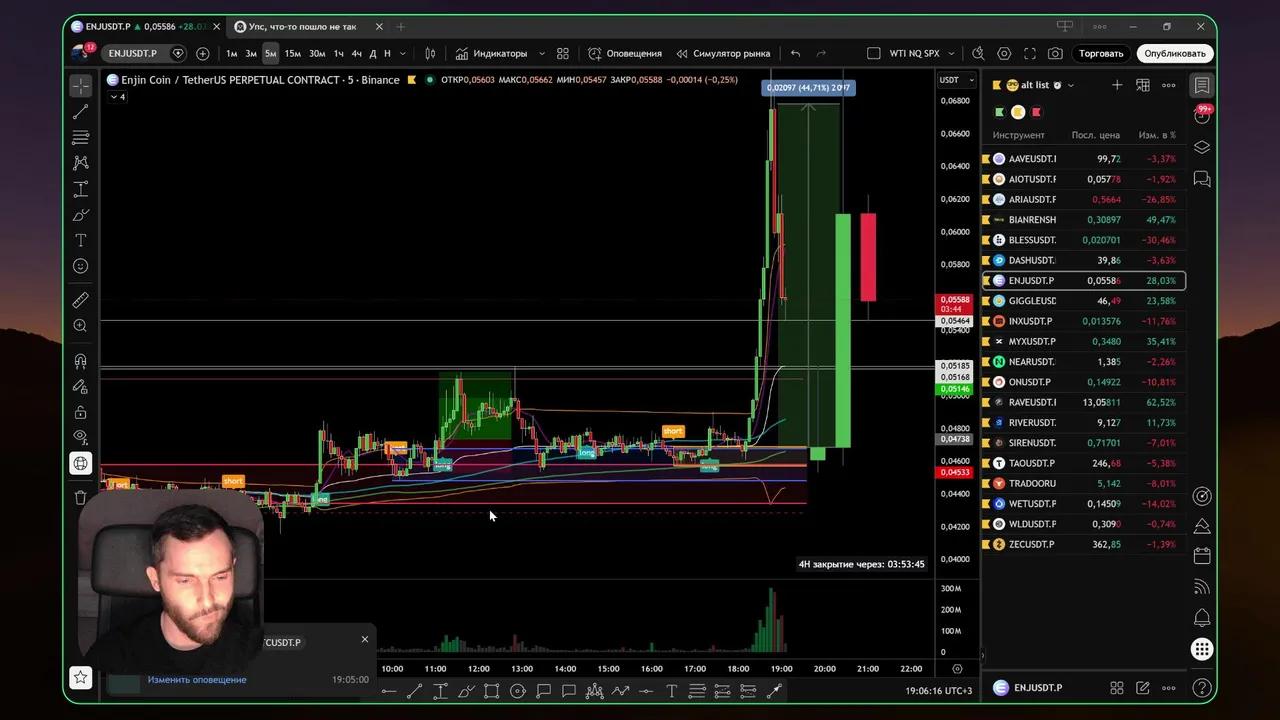Expand the alt list watchlist dropdown
Image resolution: width=1280 pixels, height=720 pixels.
[x=1071, y=85]
